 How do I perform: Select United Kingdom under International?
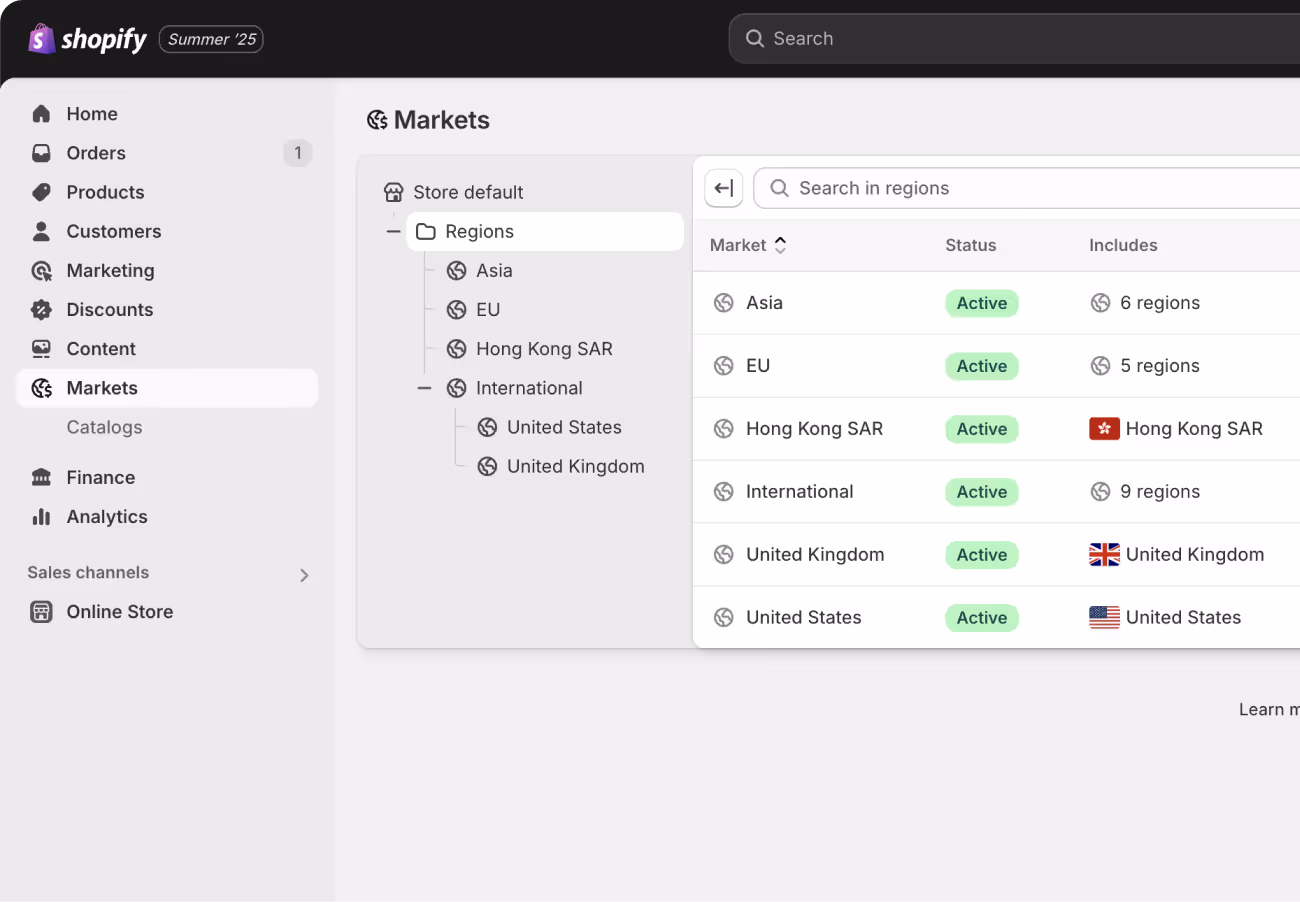[x=575, y=466]
